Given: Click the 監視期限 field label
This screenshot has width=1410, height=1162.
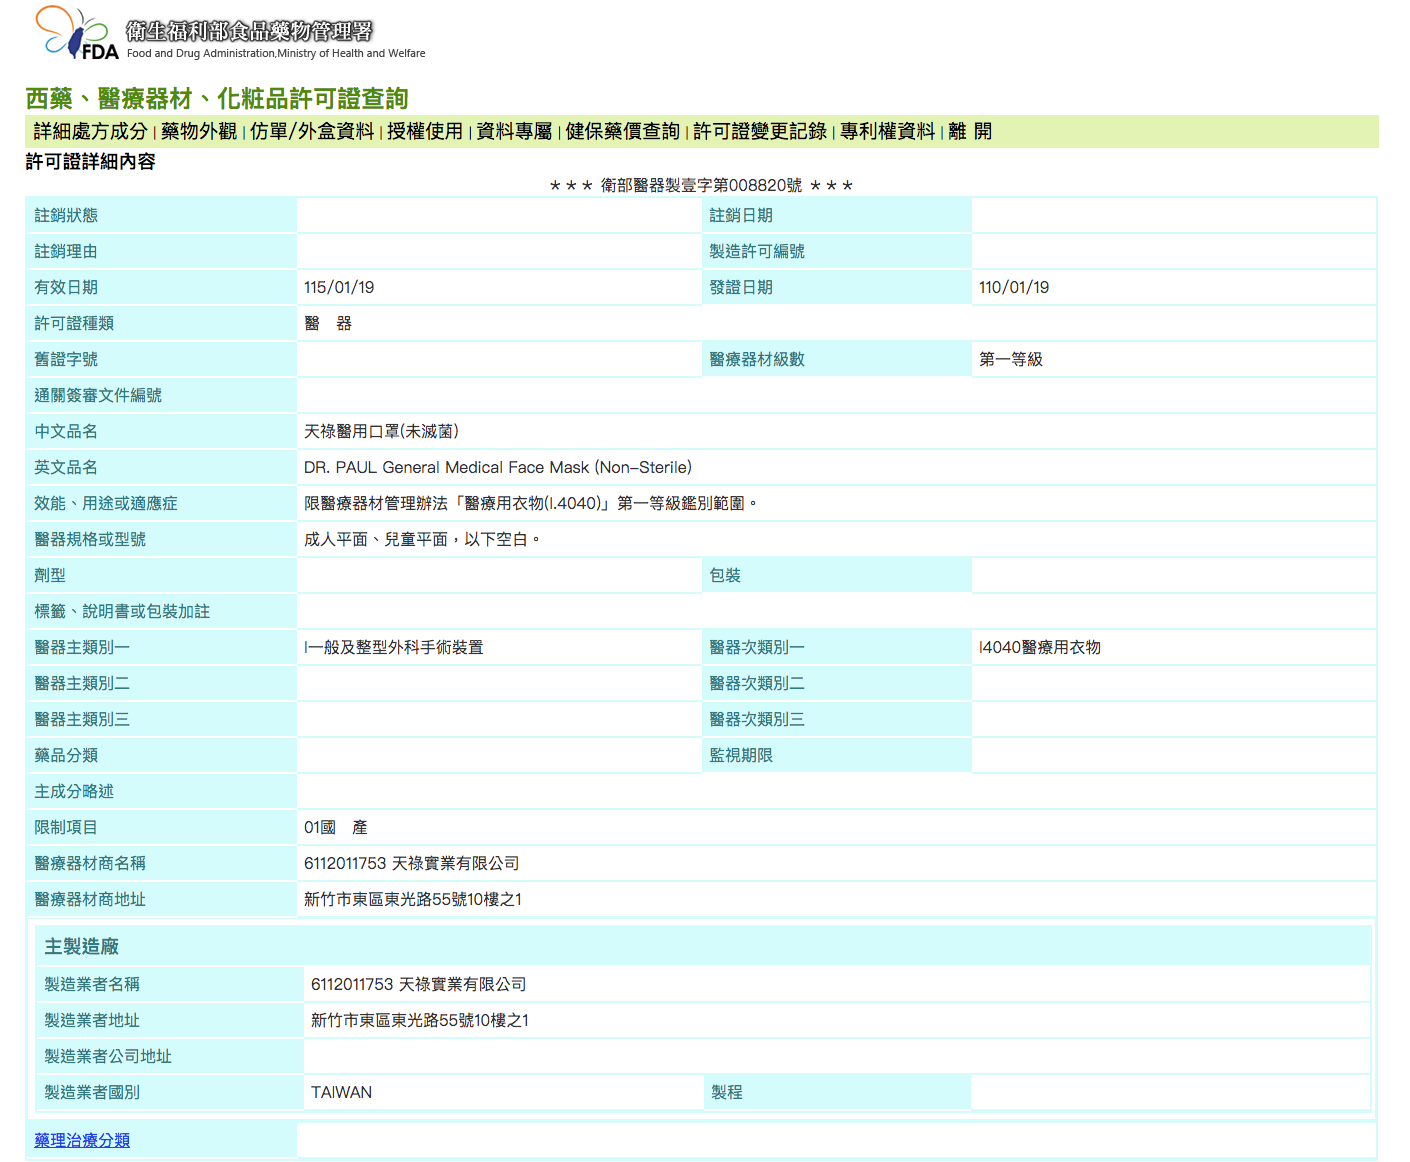Looking at the screenshot, I should (741, 755).
